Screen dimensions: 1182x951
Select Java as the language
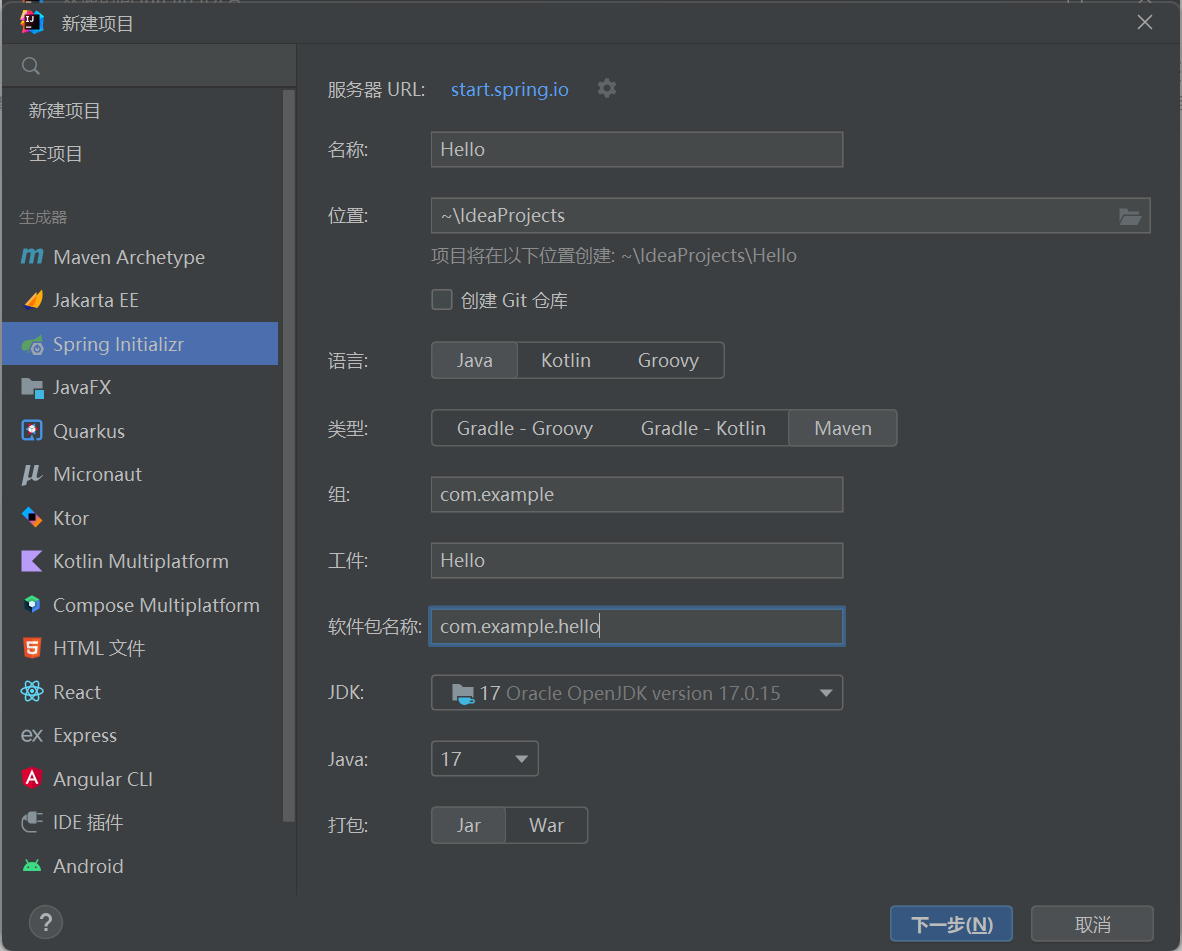[474, 360]
